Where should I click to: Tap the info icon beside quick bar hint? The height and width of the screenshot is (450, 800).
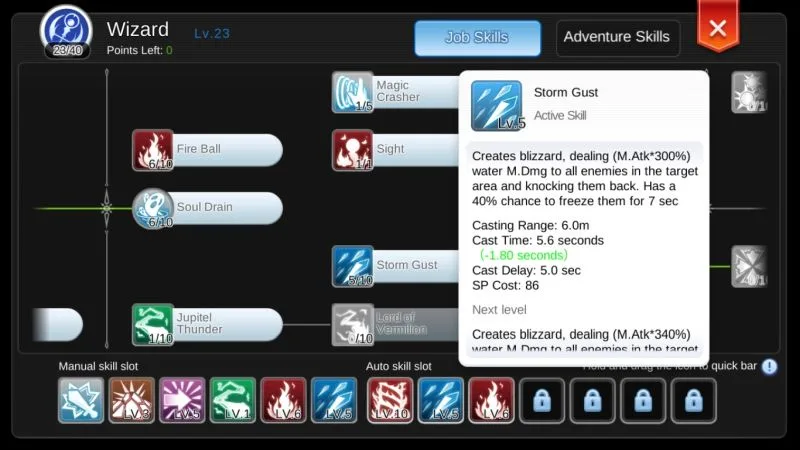click(x=769, y=366)
